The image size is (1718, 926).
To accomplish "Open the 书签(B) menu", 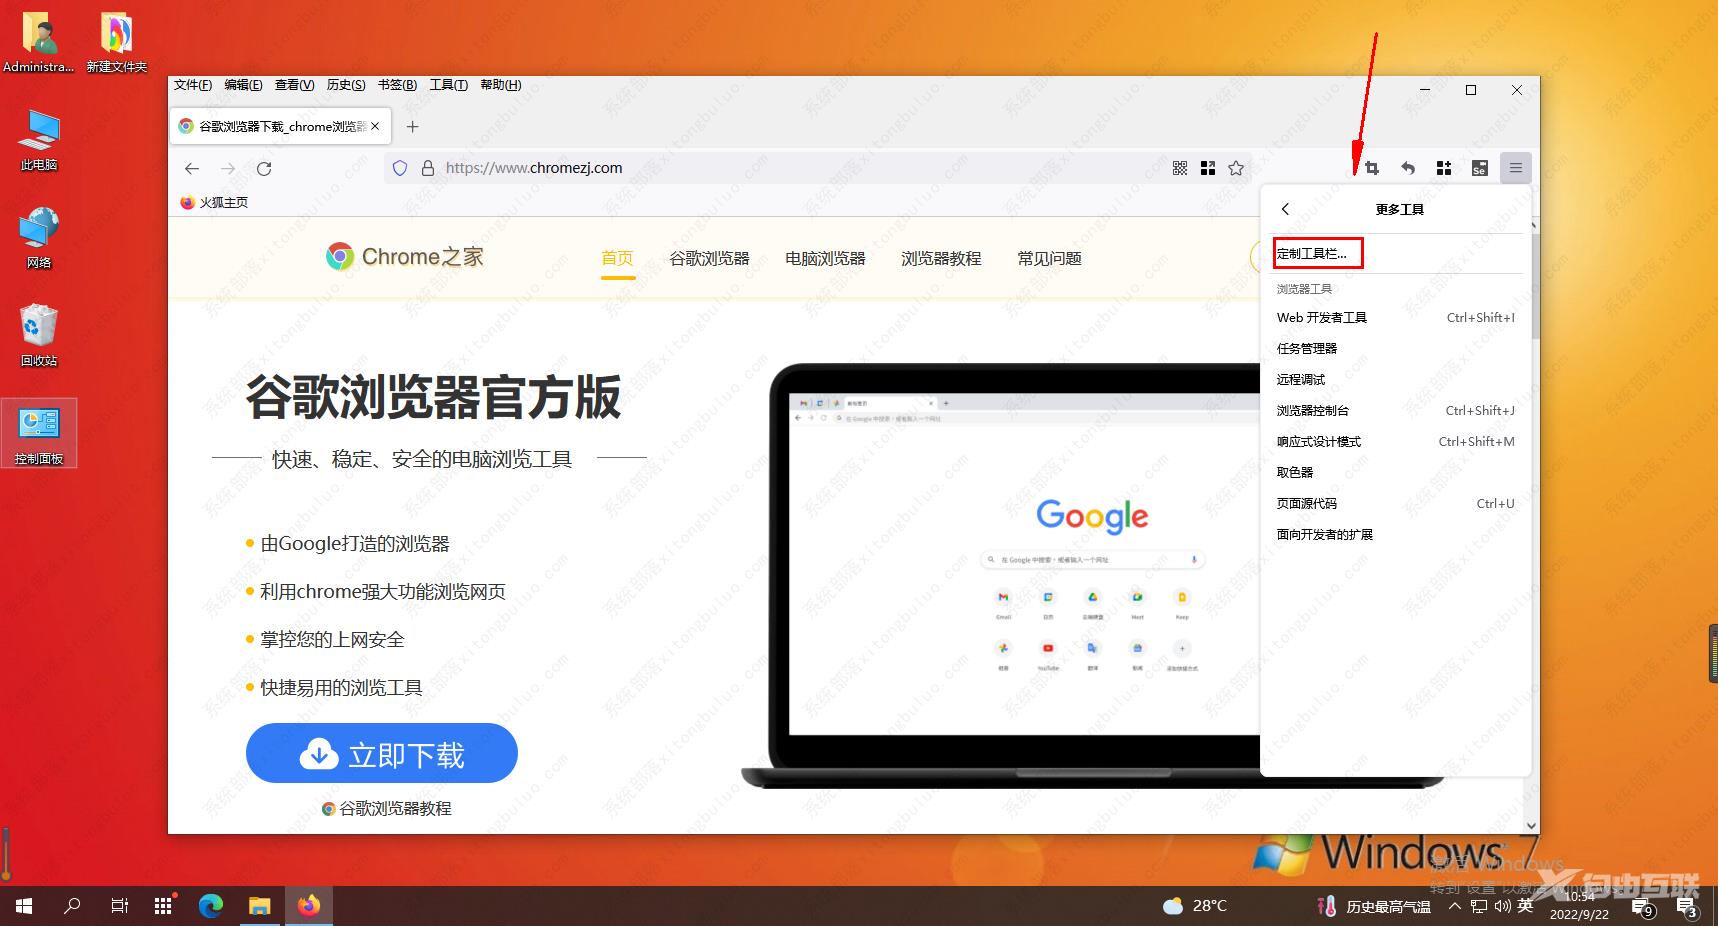I will click(x=397, y=85).
